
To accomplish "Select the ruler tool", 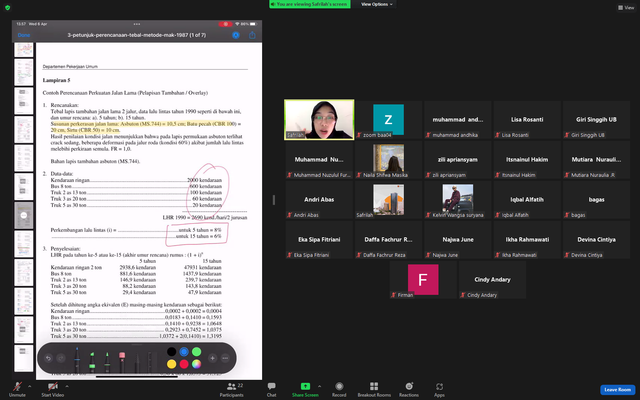I will point(152,362).
